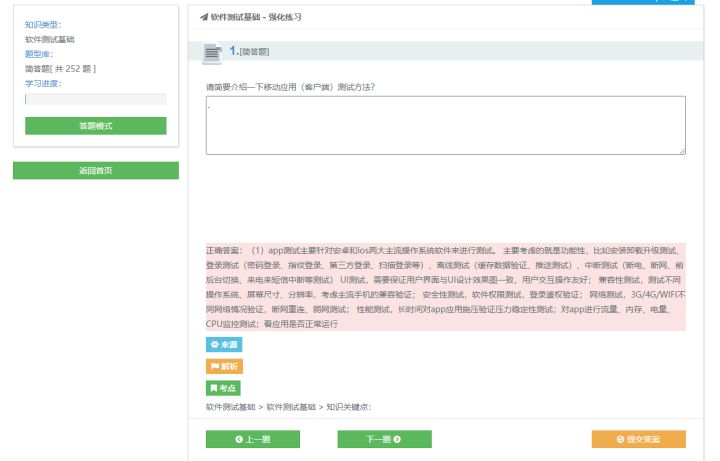Click the question text about 移动应用测试方法
This screenshot has height=461, width=720.
pyautogui.click(x=290, y=87)
